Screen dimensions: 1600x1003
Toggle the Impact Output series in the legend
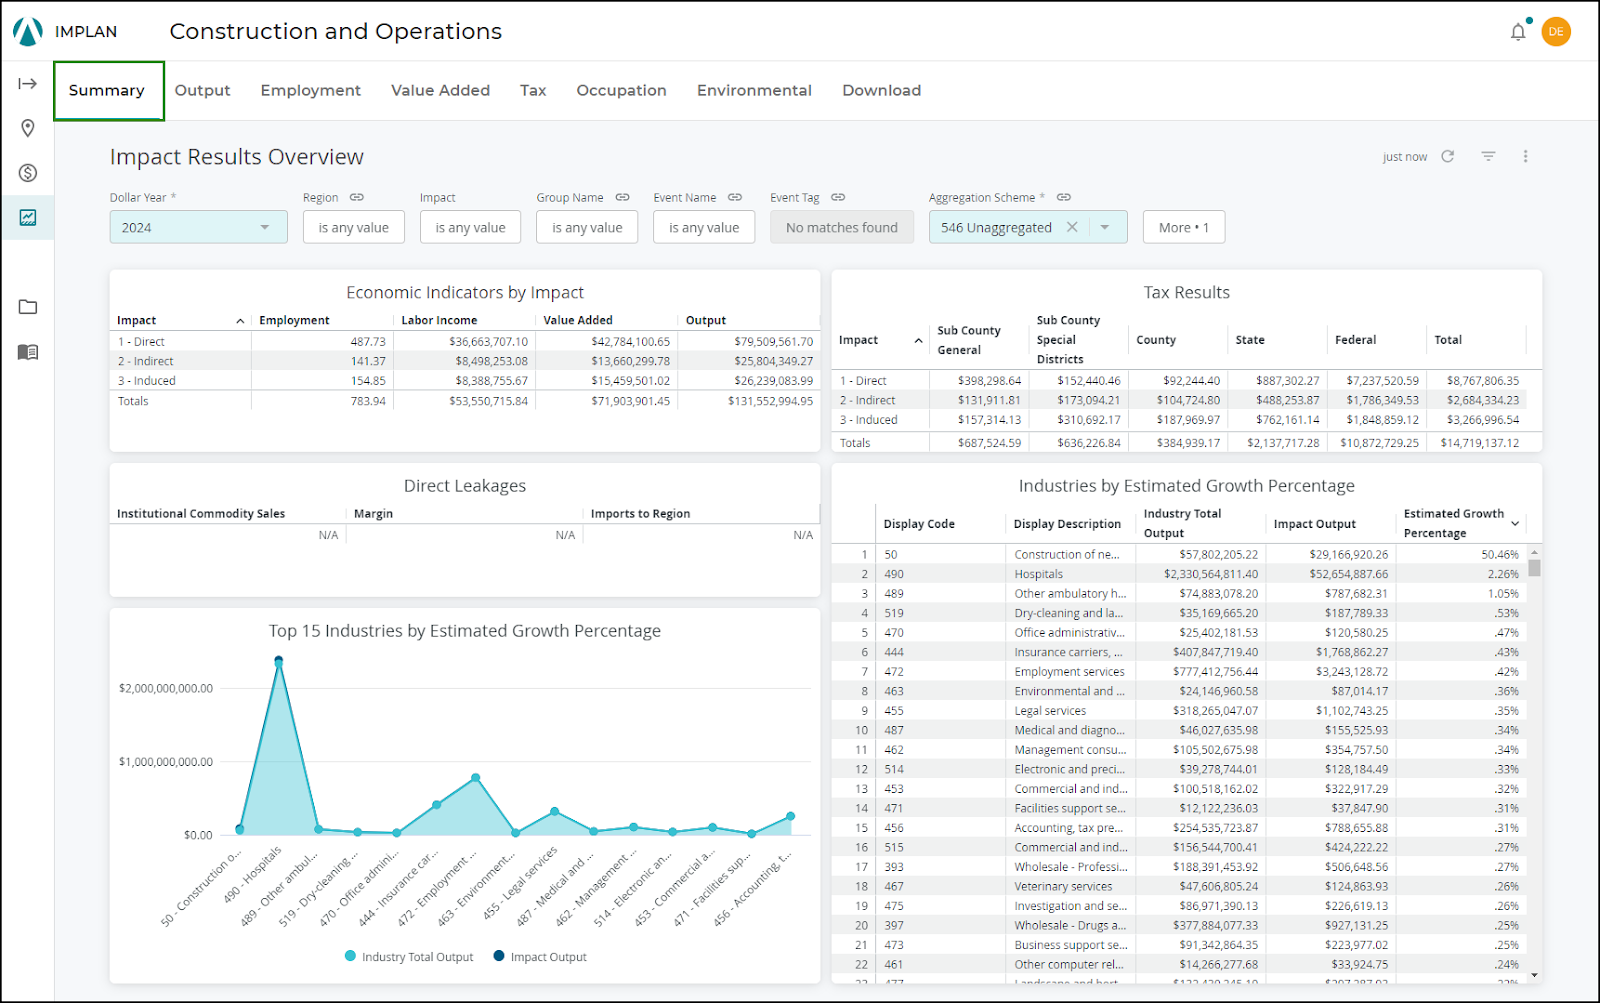(x=539, y=956)
